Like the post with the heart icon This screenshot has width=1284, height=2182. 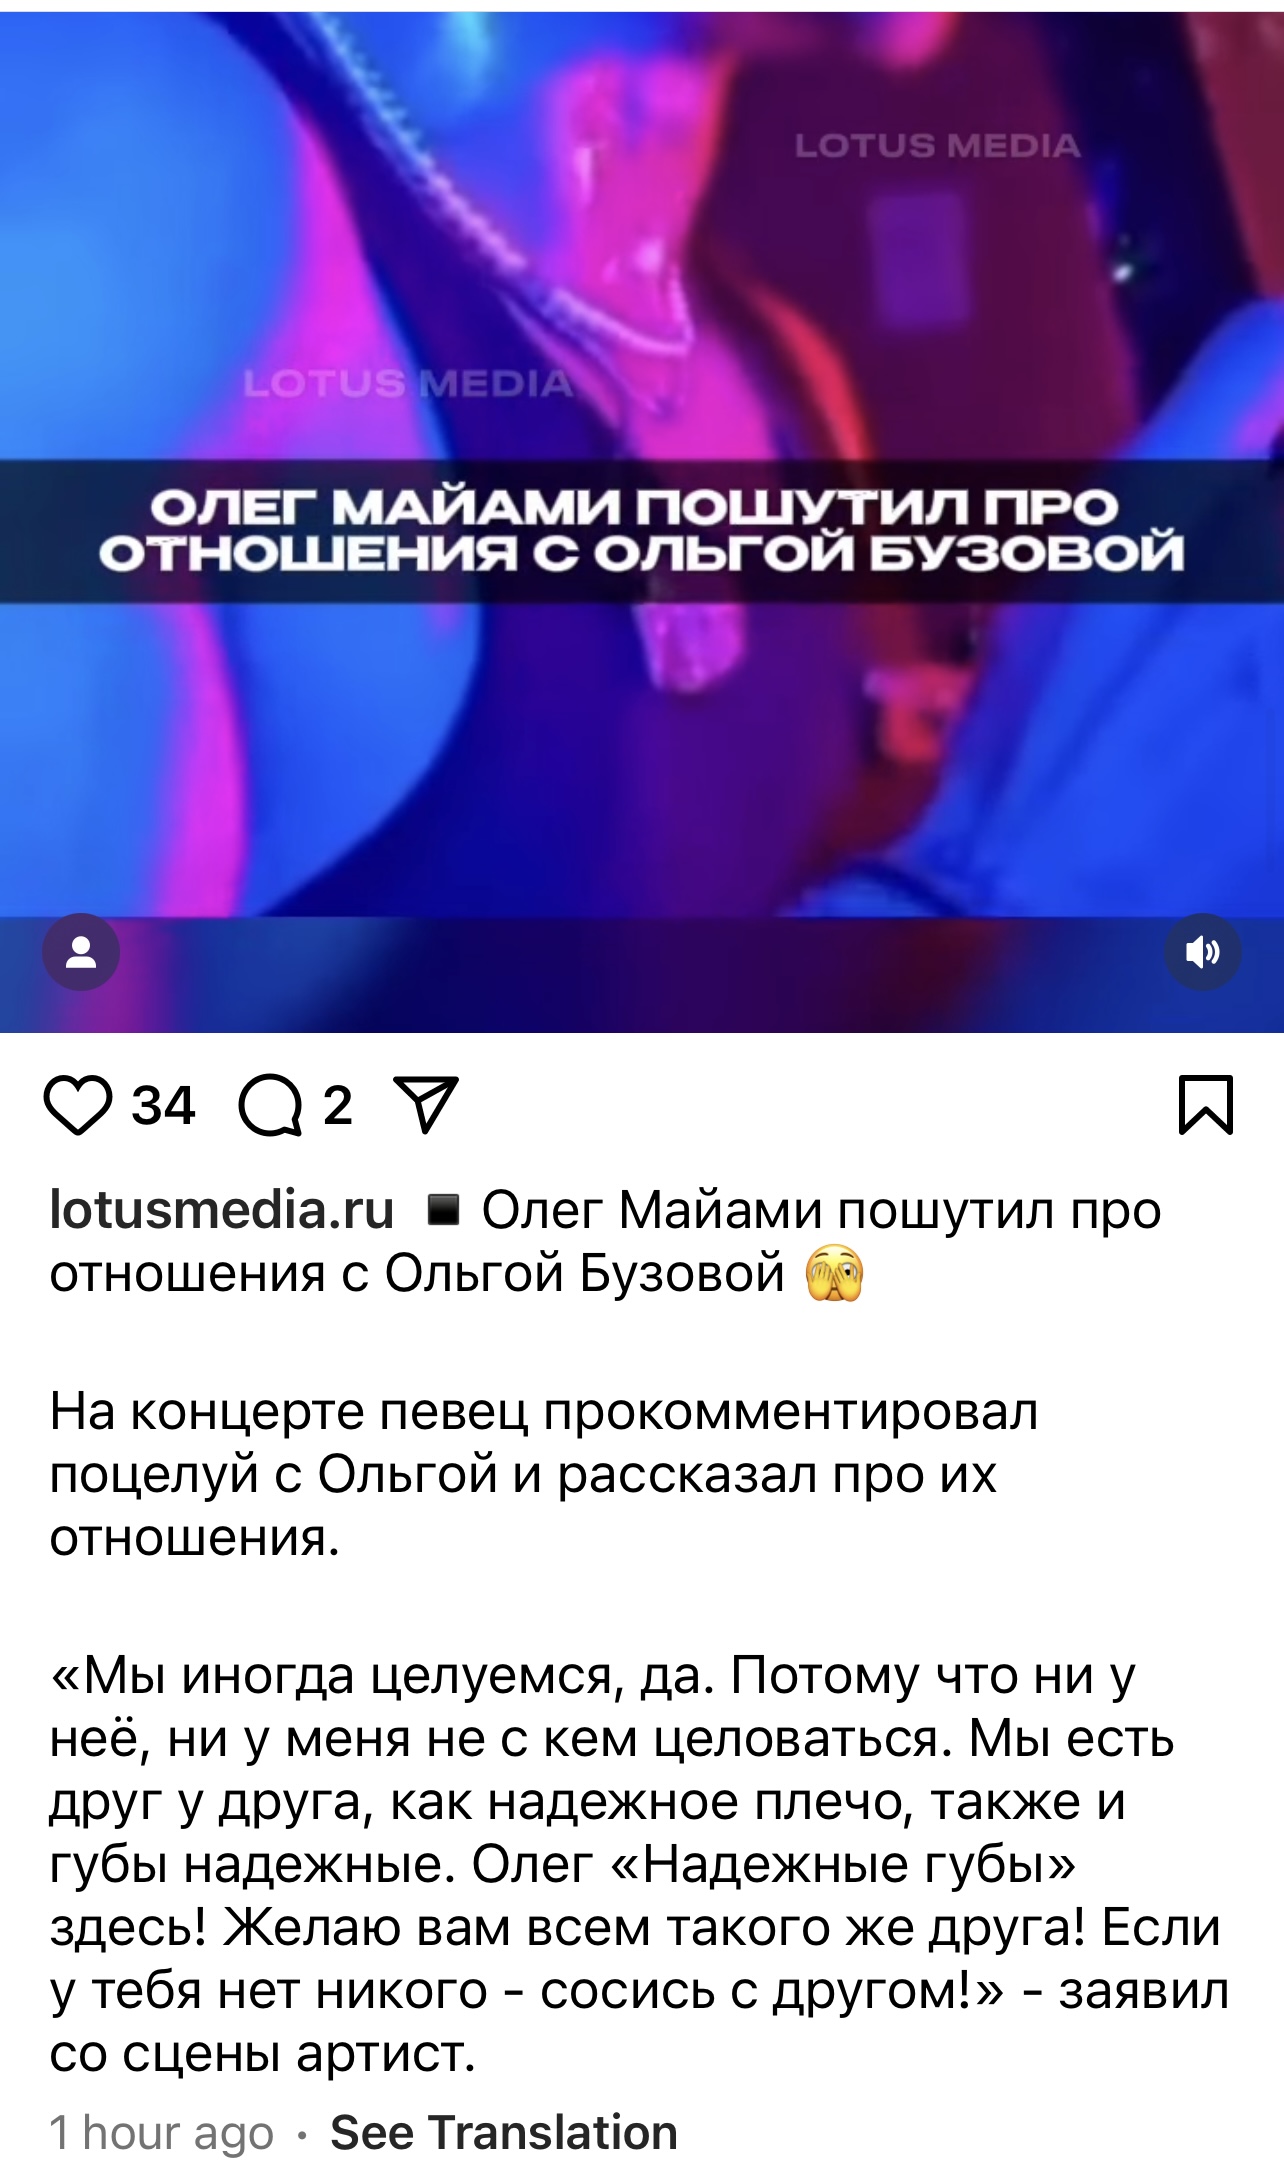[78, 1105]
